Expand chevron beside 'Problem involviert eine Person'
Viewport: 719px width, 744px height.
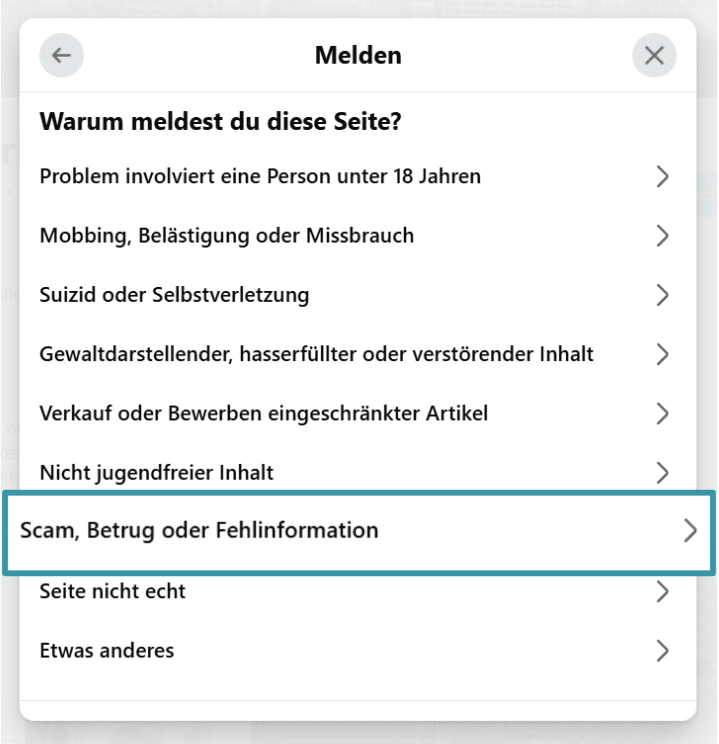(661, 177)
